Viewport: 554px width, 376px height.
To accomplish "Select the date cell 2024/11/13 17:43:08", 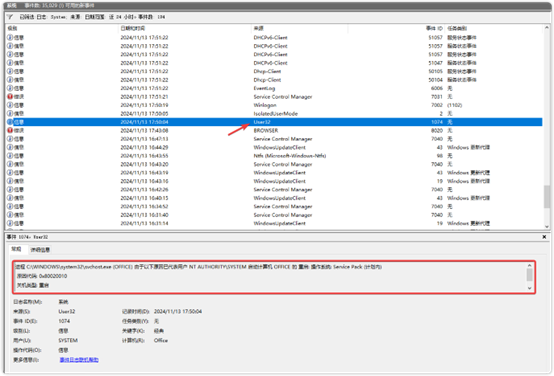I will [x=144, y=130].
